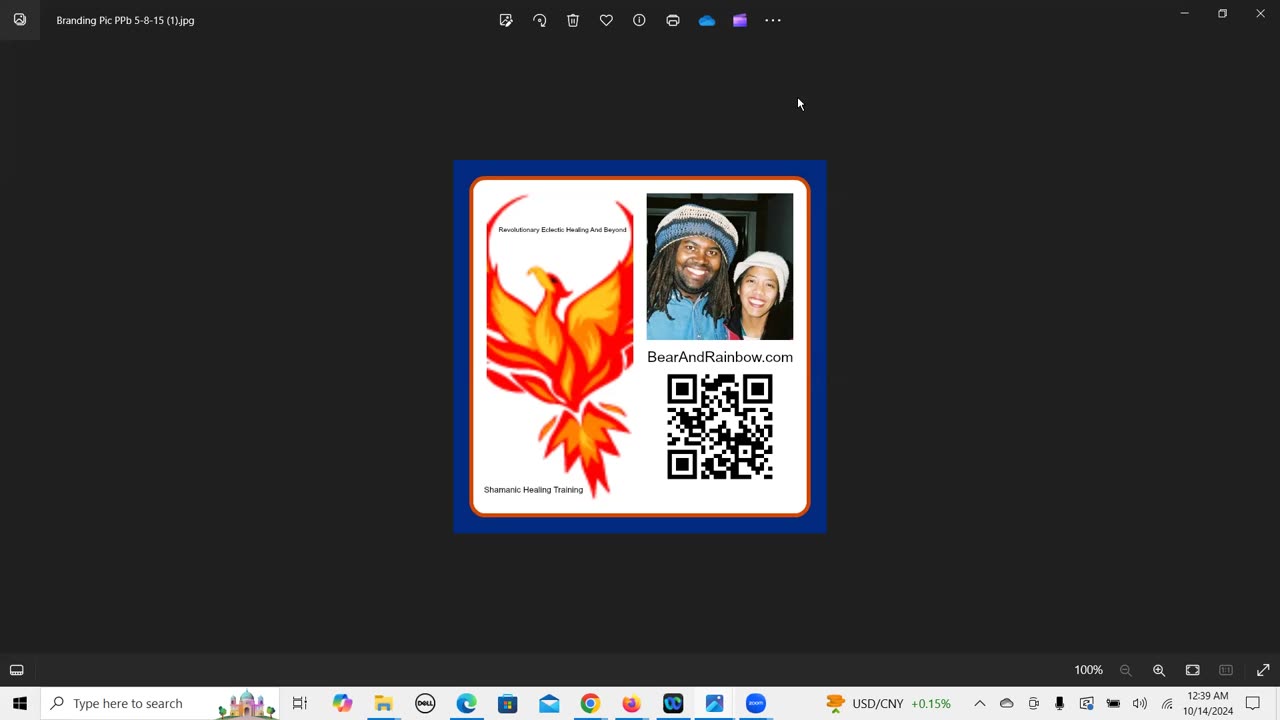Show file info with the (i) icon
Image resolution: width=1280 pixels, height=720 pixels.
click(x=639, y=20)
